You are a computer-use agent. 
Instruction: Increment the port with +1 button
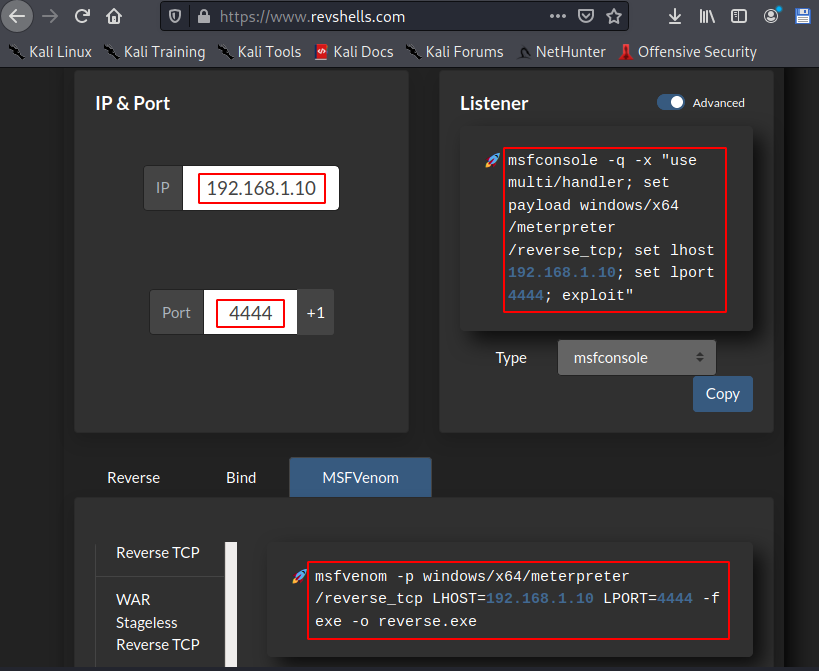pos(315,312)
